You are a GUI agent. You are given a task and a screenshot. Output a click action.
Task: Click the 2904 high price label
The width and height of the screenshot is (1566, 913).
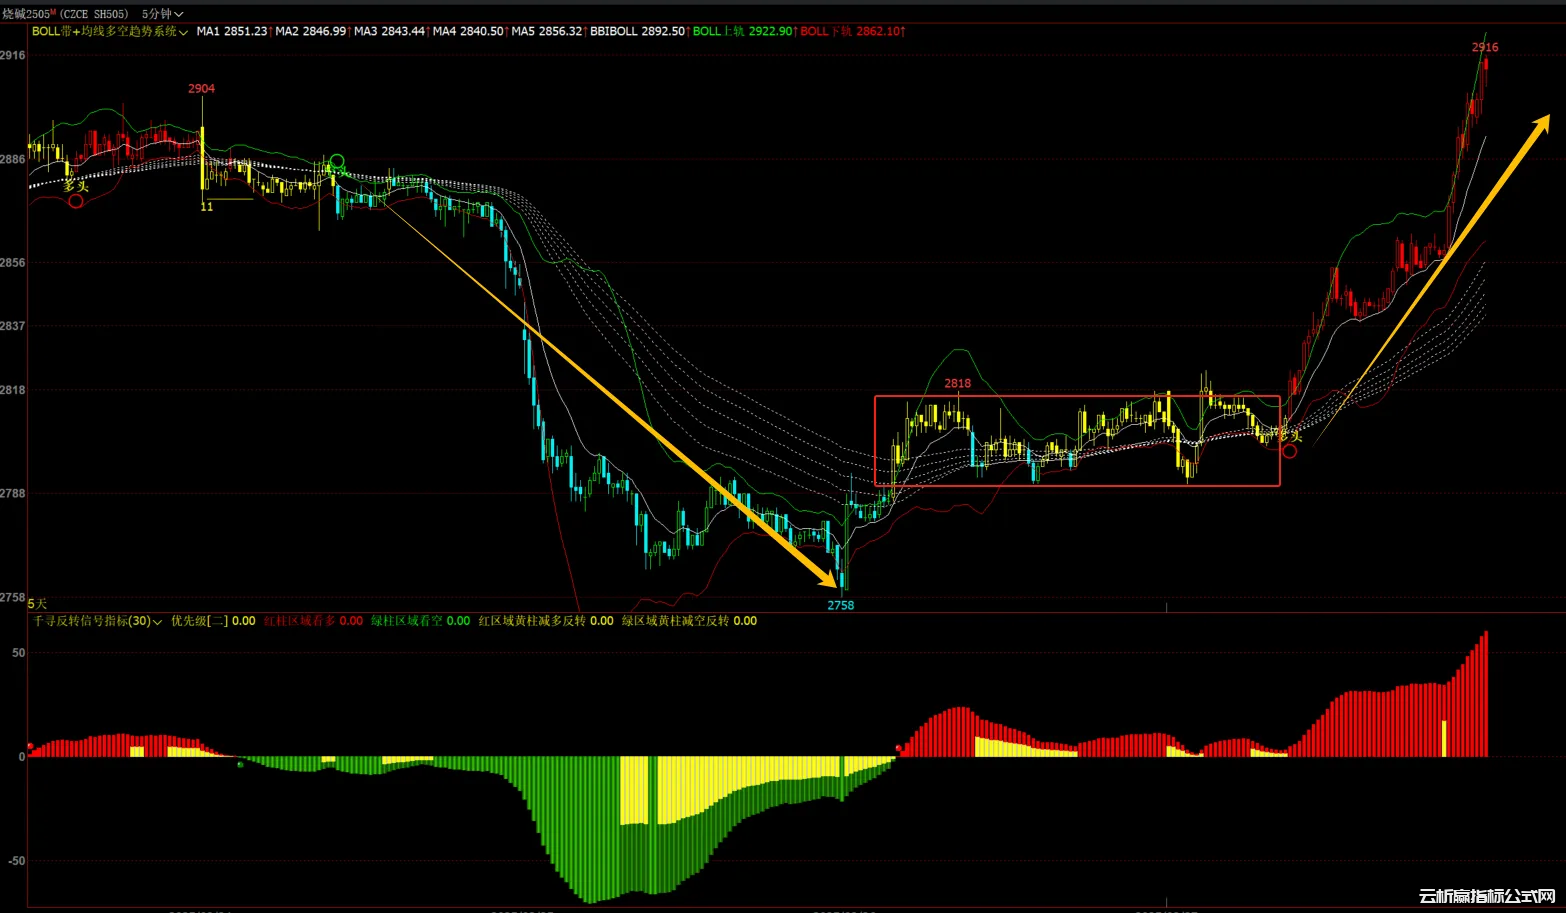pos(201,89)
